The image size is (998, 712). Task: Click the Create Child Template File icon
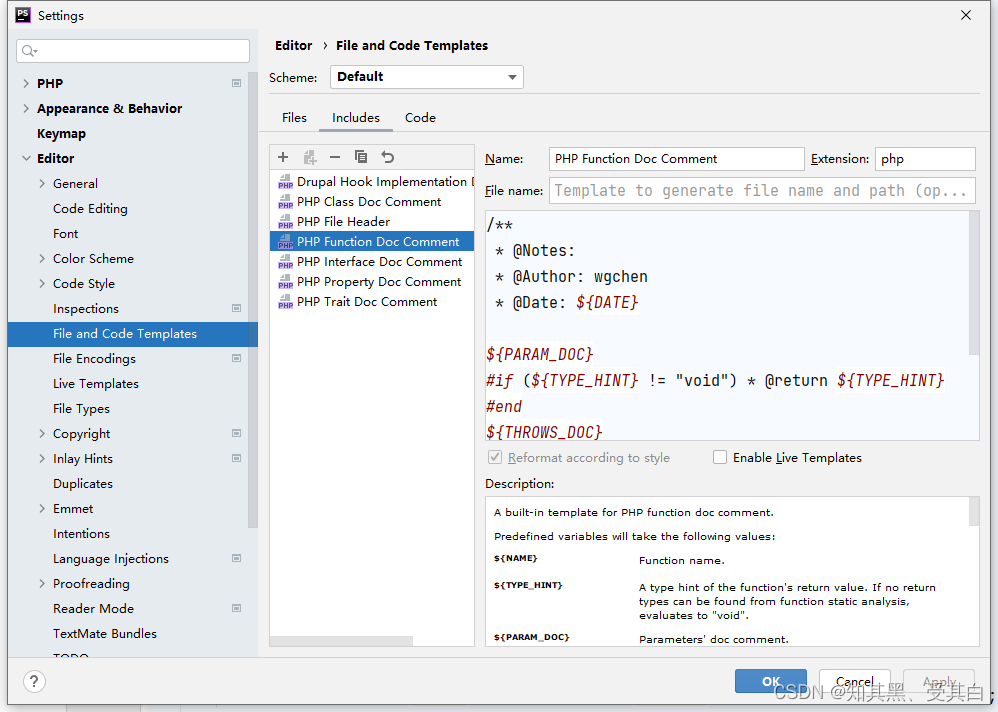(x=310, y=157)
